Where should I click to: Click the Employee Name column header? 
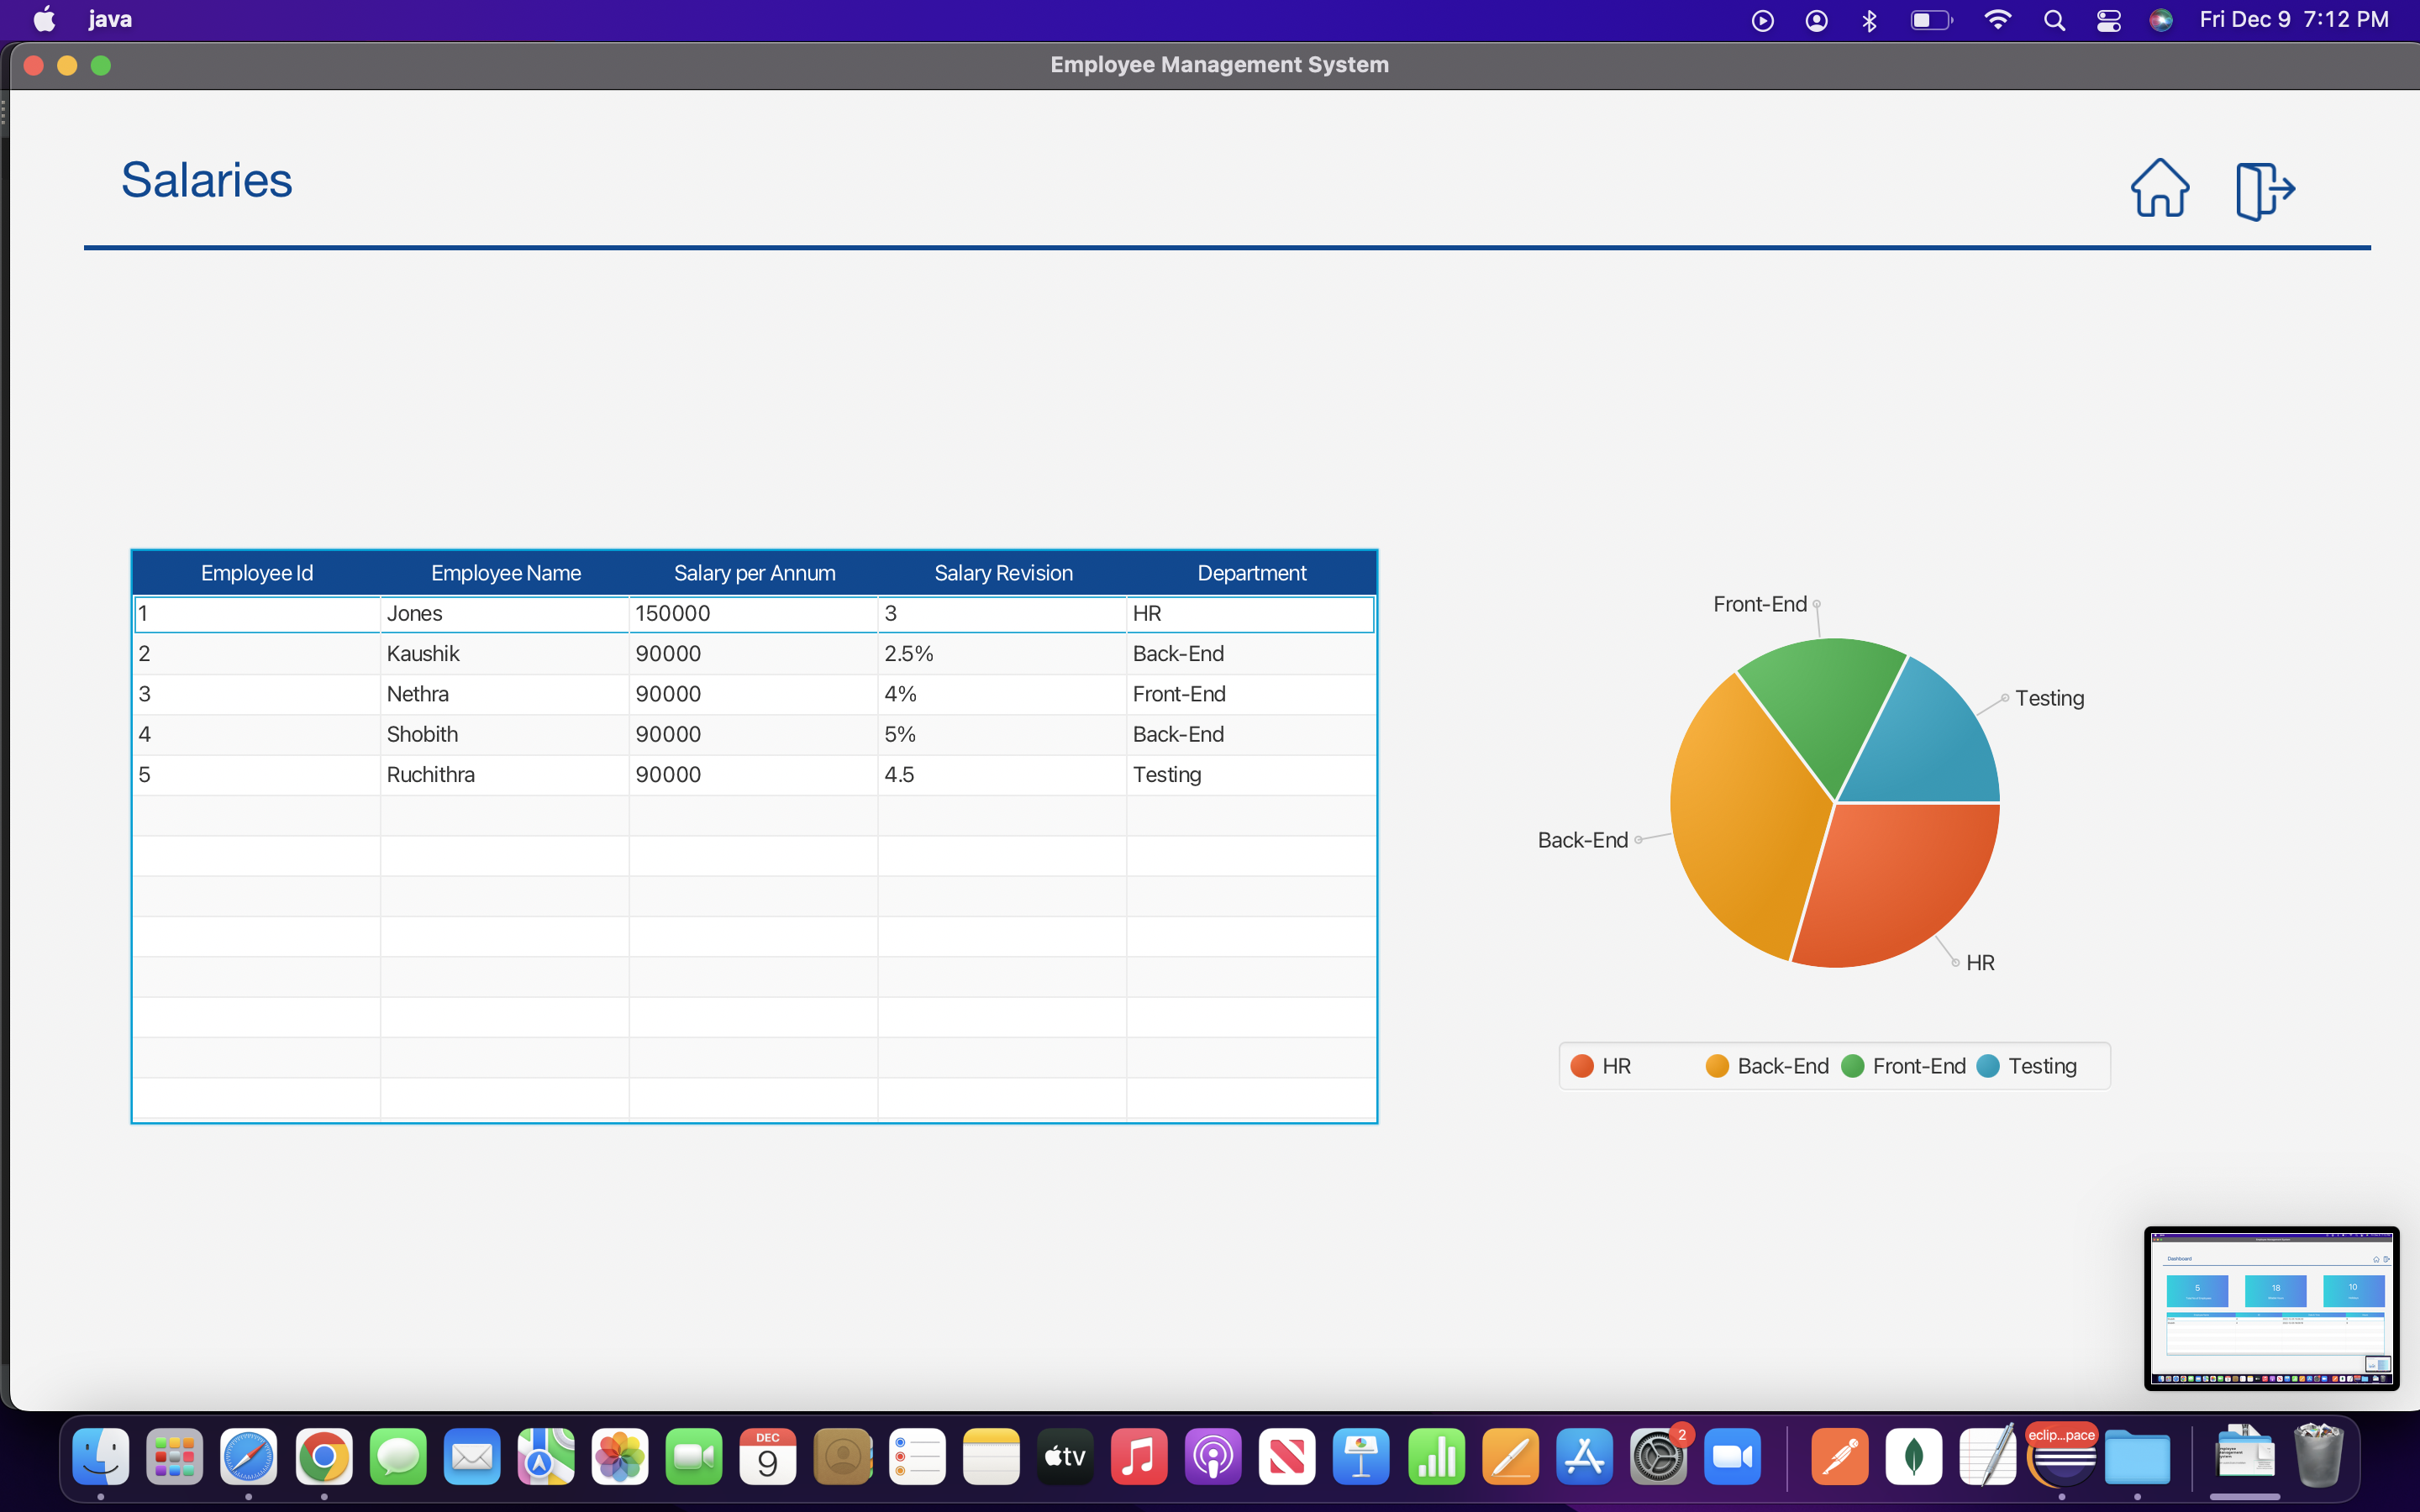point(505,573)
